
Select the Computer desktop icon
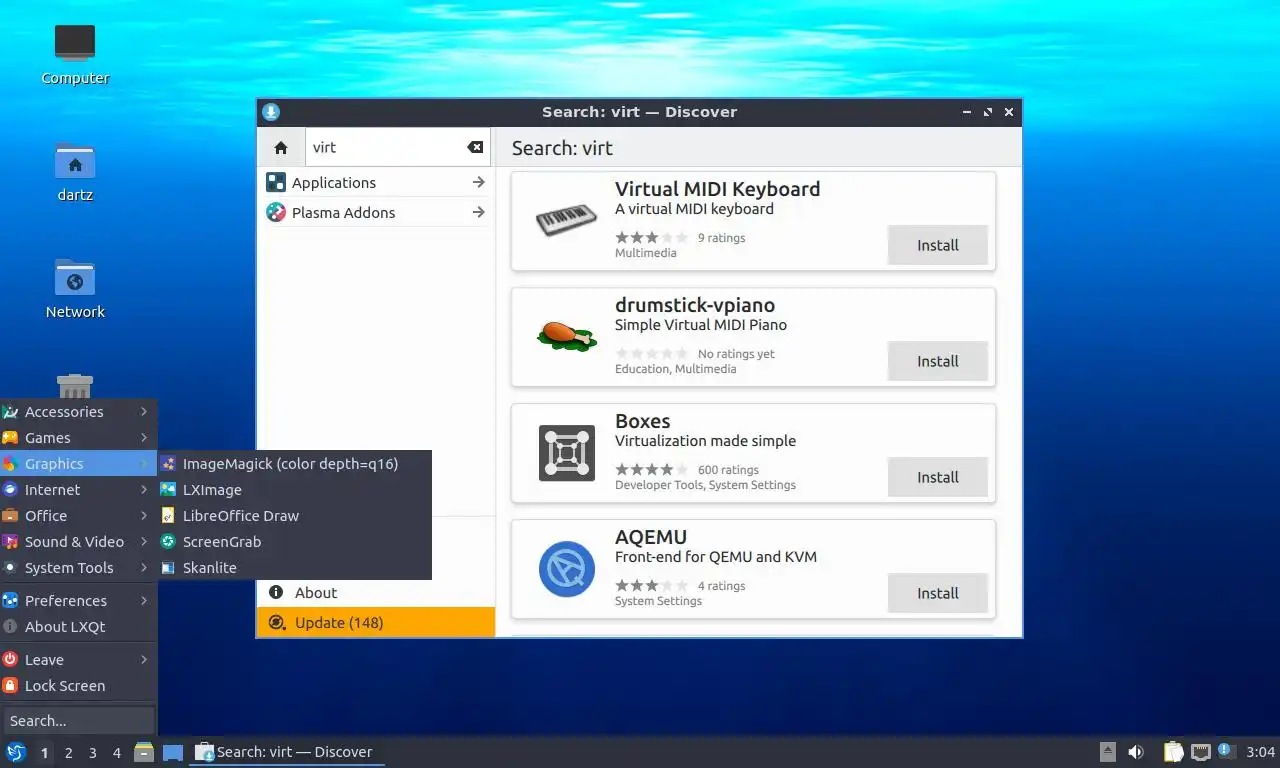point(75,54)
